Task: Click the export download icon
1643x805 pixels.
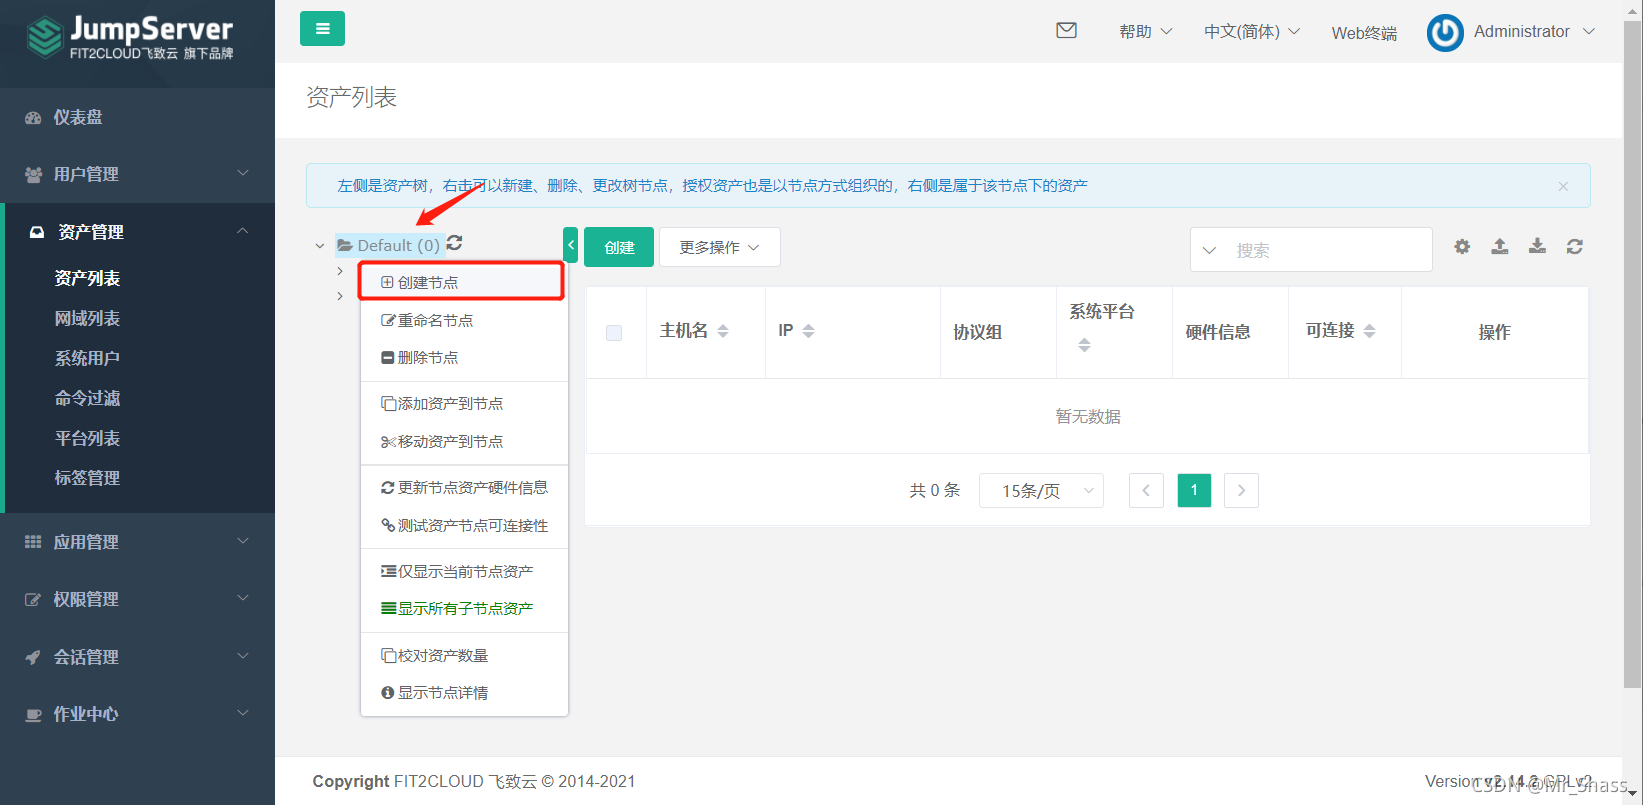Action: pyautogui.click(x=1537, y=246)
